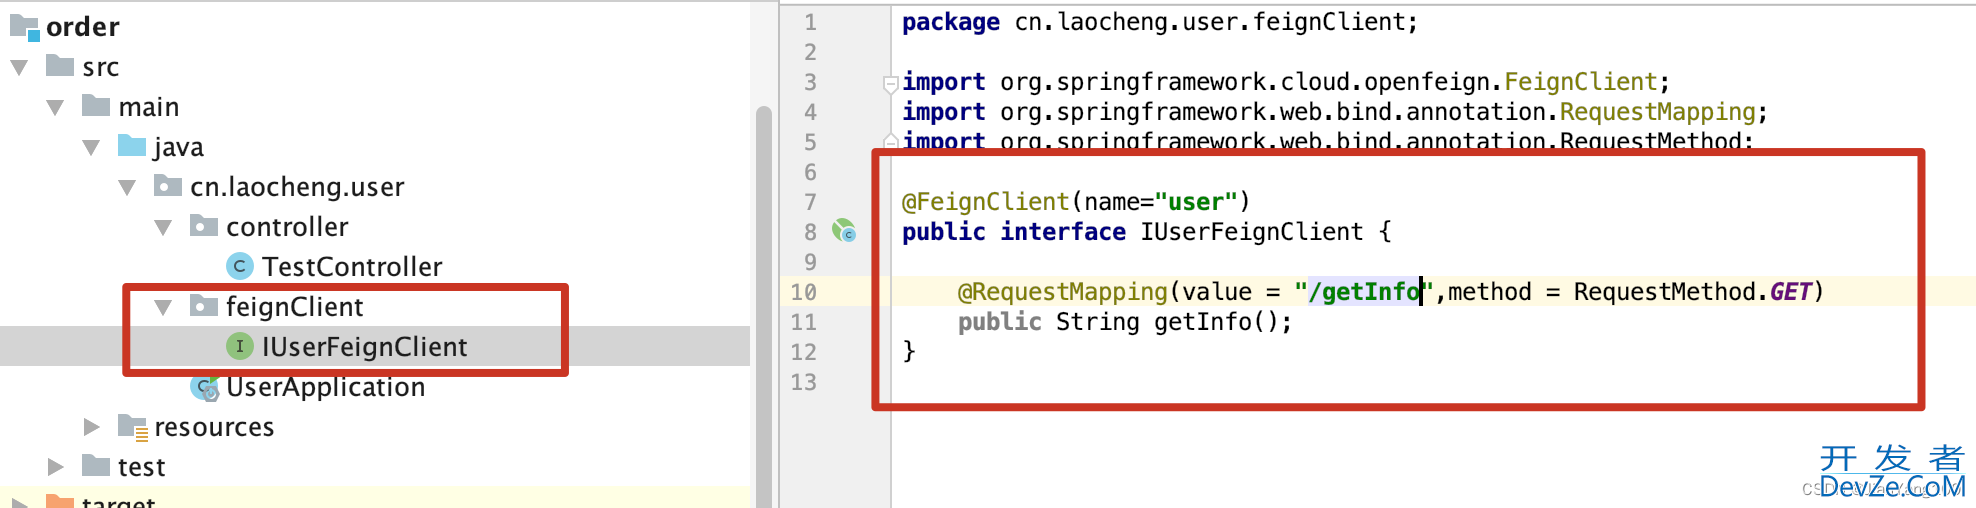This screenshot has height=508, width=1976.
Task: Select the java source folder label
Action: pos(179,147)
